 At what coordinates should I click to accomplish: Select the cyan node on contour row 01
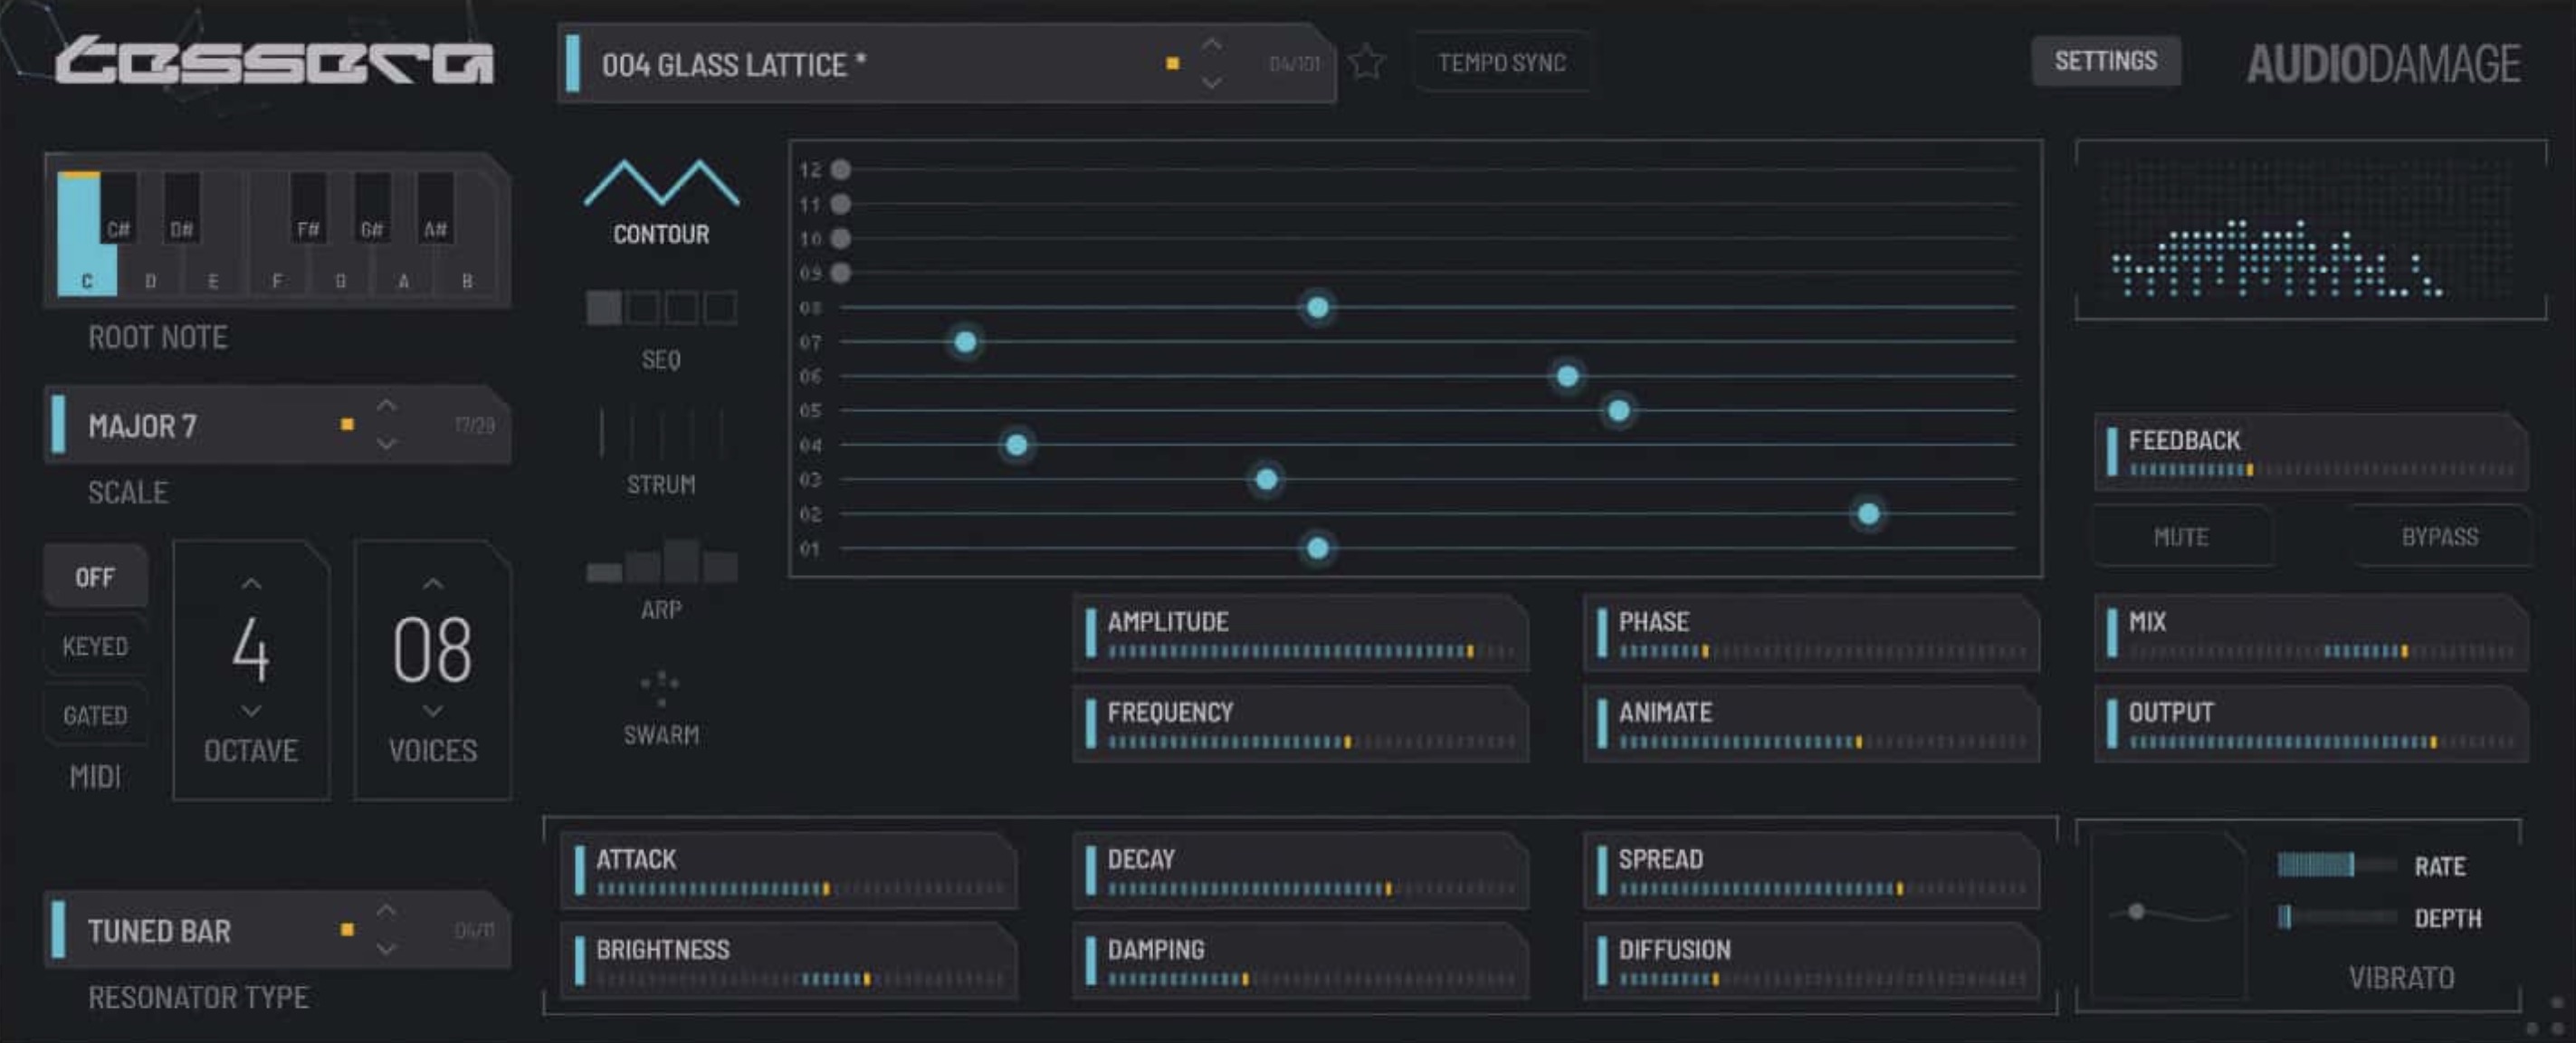click(1318, 548)
